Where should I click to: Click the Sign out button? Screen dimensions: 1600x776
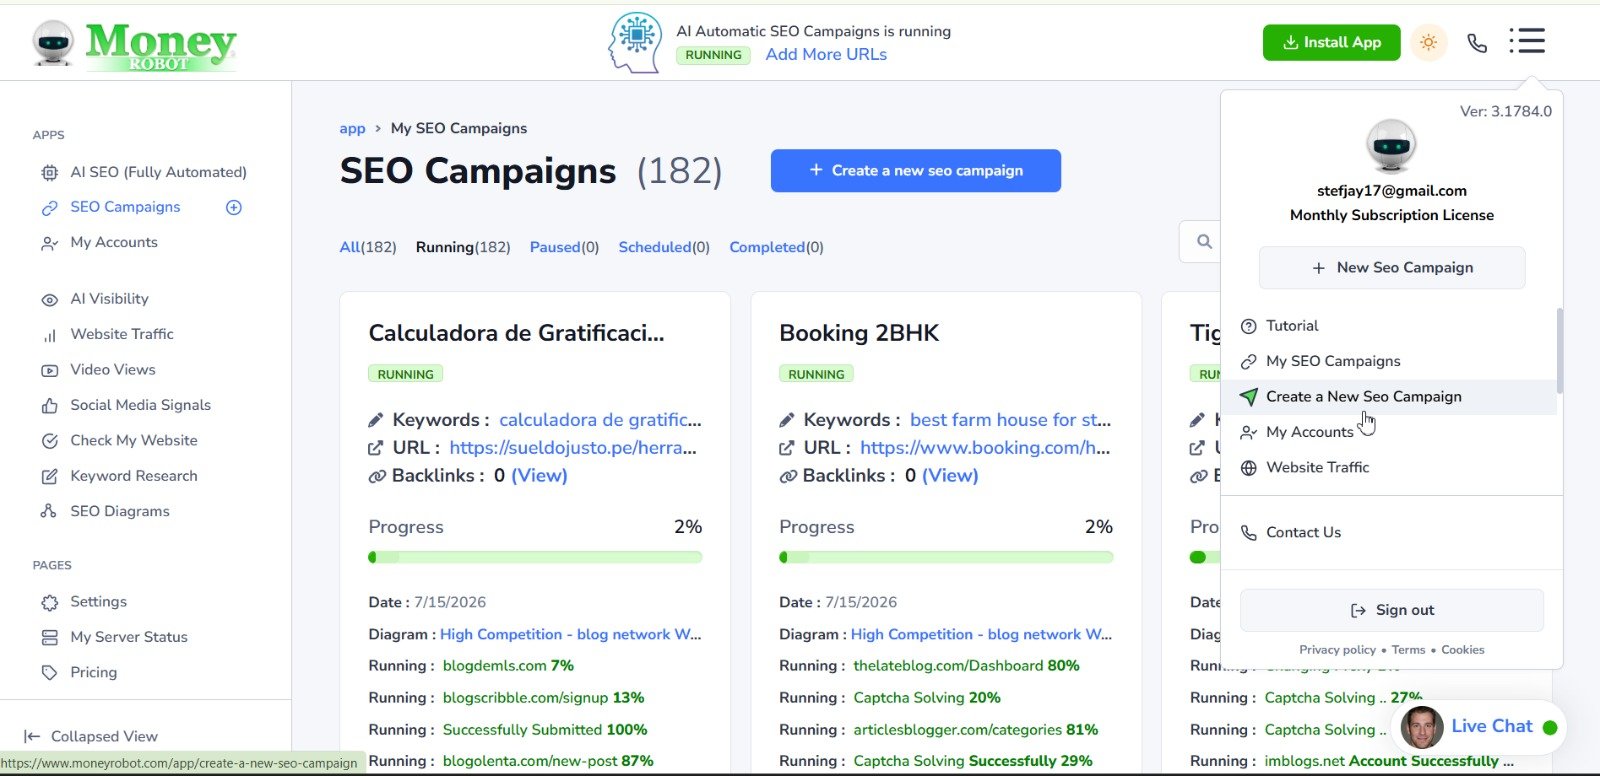pyautogui.click(x=1392, y=610)
